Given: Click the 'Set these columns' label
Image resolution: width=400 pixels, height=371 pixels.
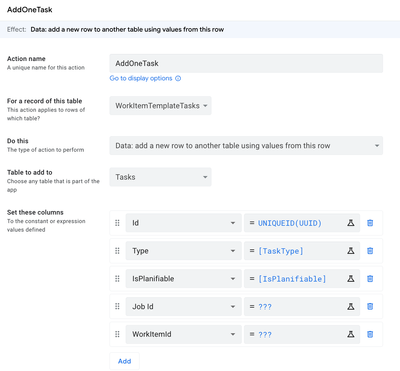Looking at the screenshot, I should pyautogui.click(x=35, y=212).
